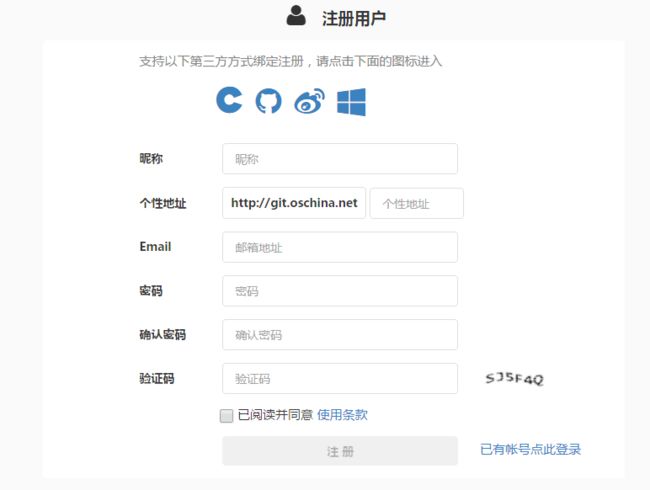The width and height of the screenshot is (650, 490).
Task: Register using the Windows icon
Action: (x=352, y=102)
